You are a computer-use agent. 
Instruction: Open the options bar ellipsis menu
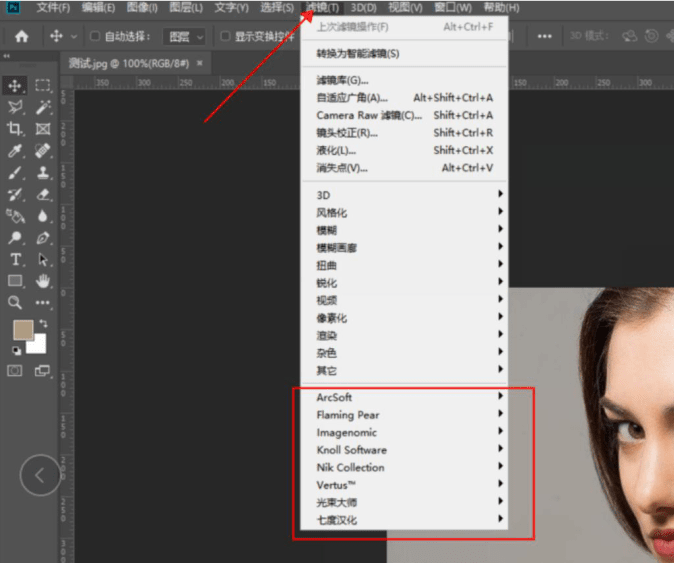coord(545,37)
